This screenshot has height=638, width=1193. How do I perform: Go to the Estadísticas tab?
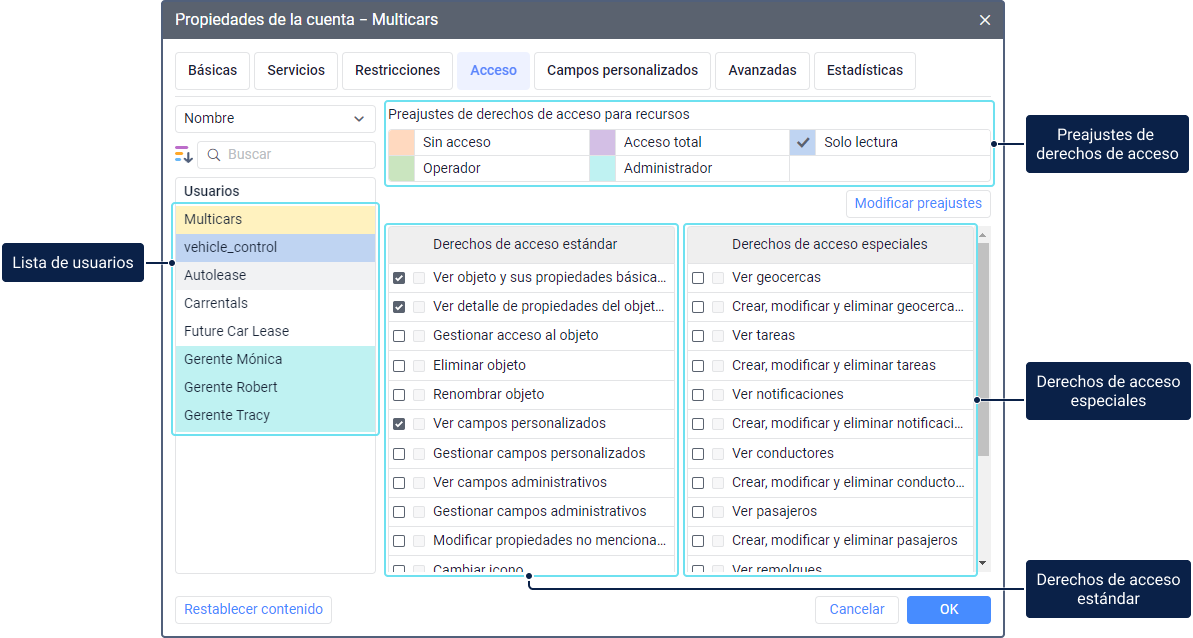tap(864, 70)
